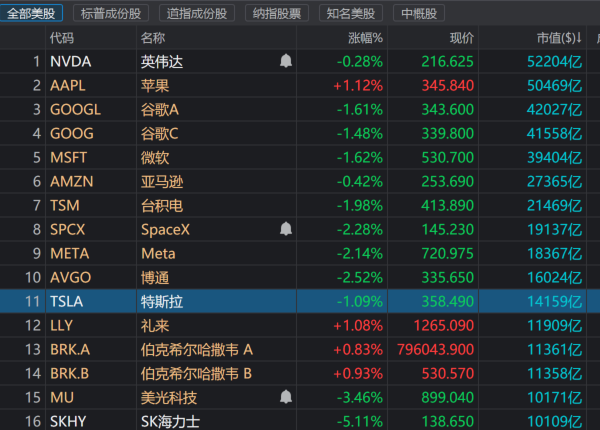Click the price 1265.090

click(x=444, y=326)
